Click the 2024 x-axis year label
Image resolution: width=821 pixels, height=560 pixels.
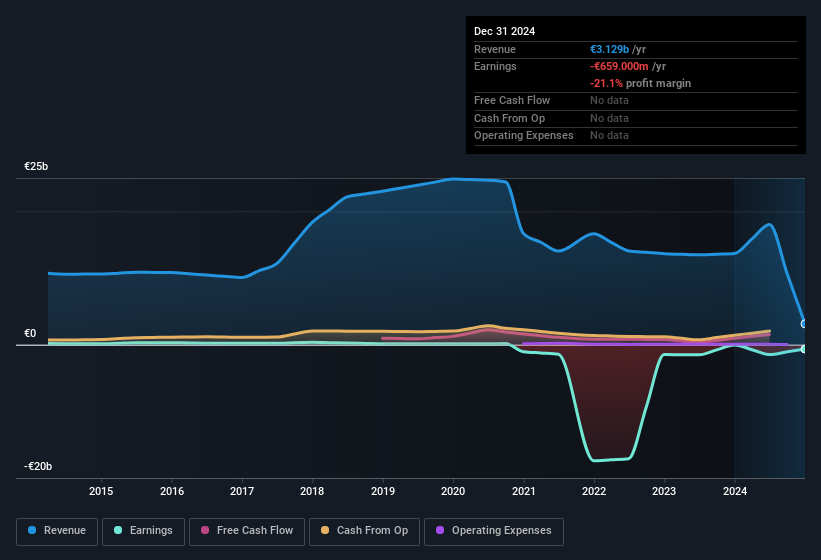pos(735,491)
